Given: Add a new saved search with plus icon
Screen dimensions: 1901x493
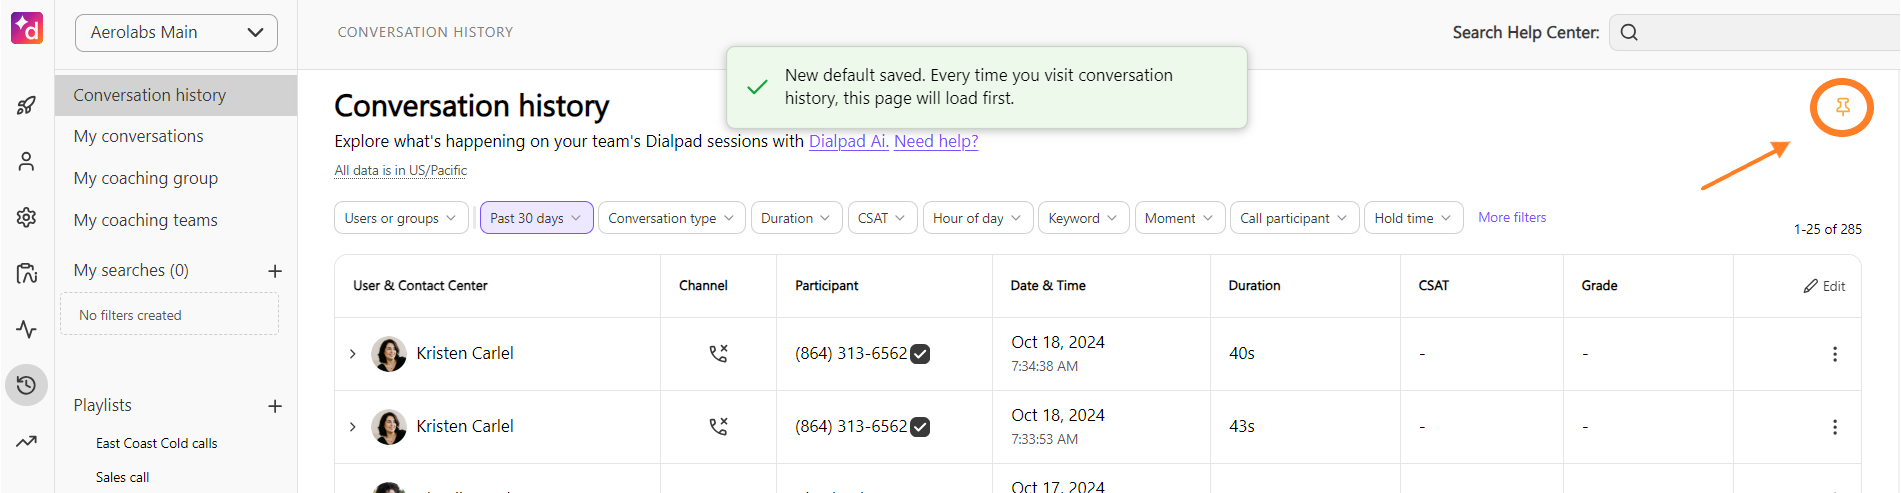Looking at the screenshot, I should [x=275, y=271].
